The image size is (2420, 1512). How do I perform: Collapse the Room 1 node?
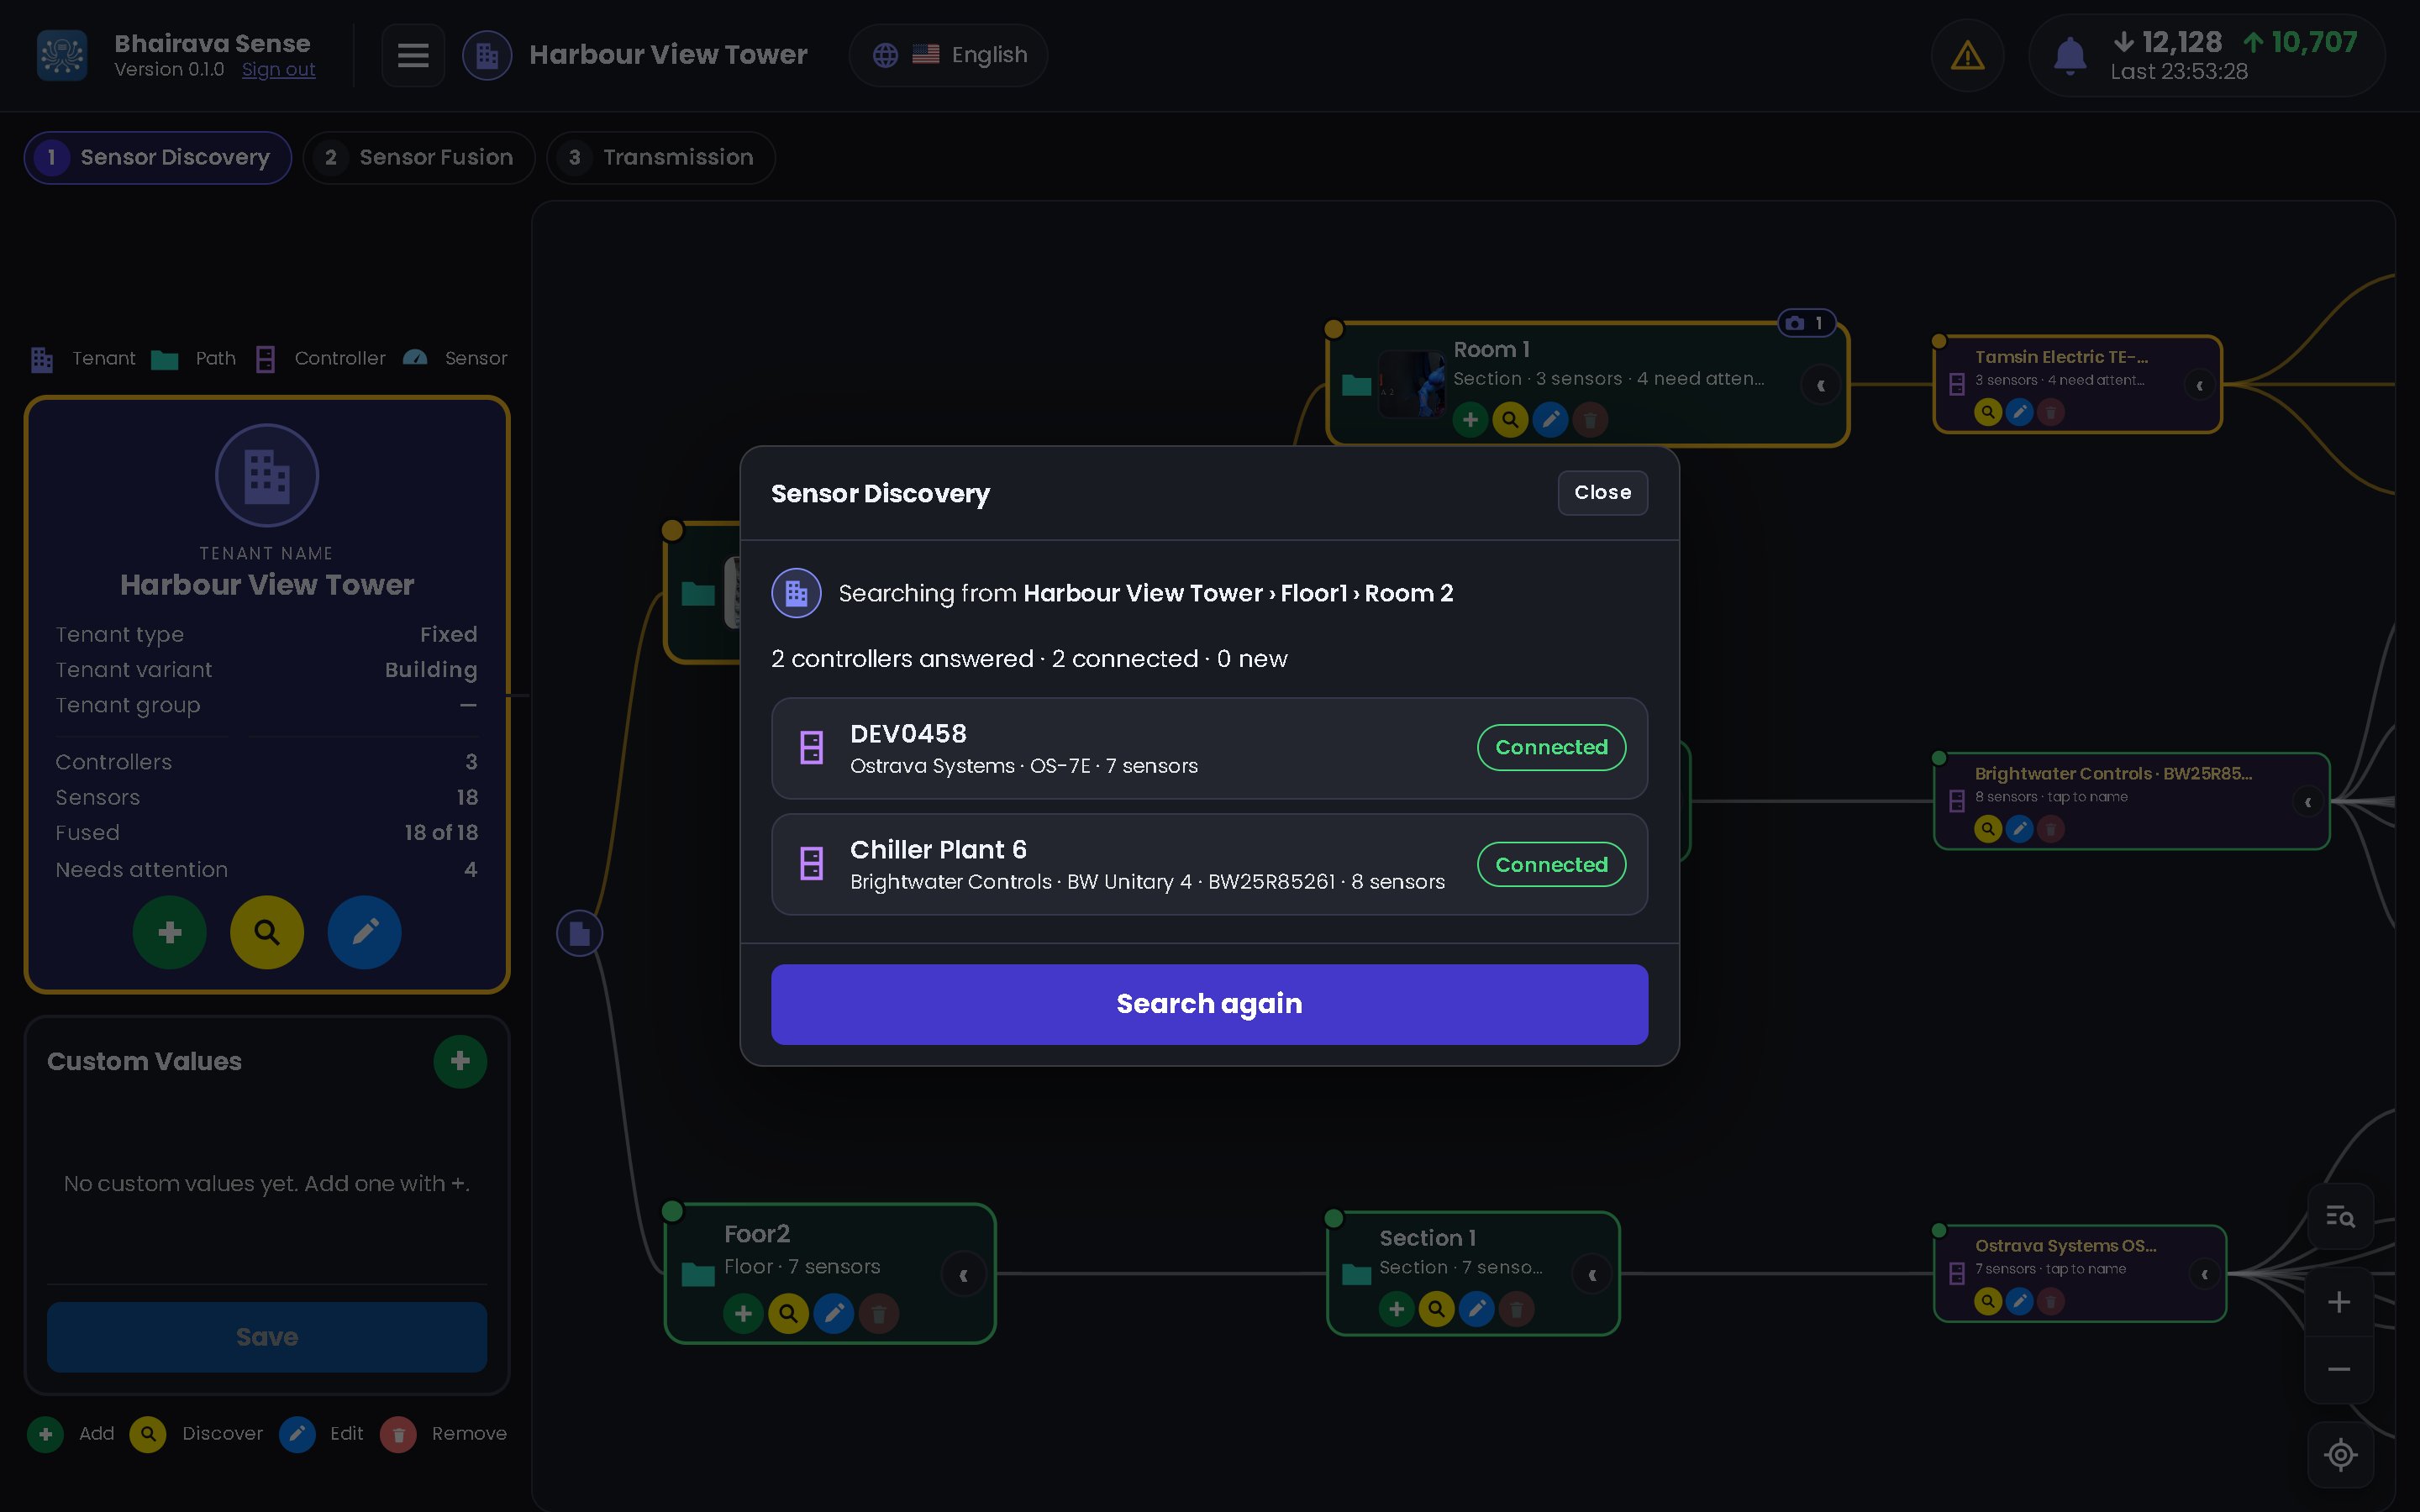[x=1821, y=385]
